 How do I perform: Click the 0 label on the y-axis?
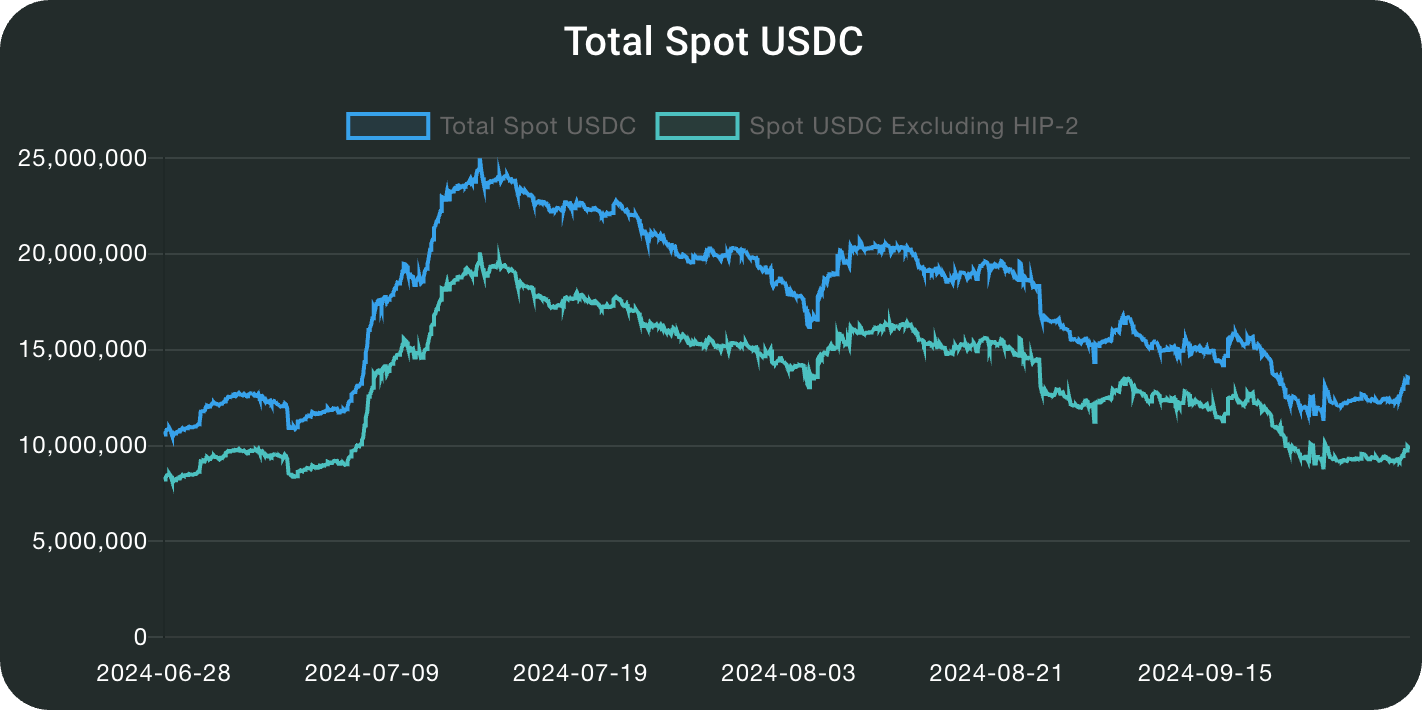click(140, 637)
